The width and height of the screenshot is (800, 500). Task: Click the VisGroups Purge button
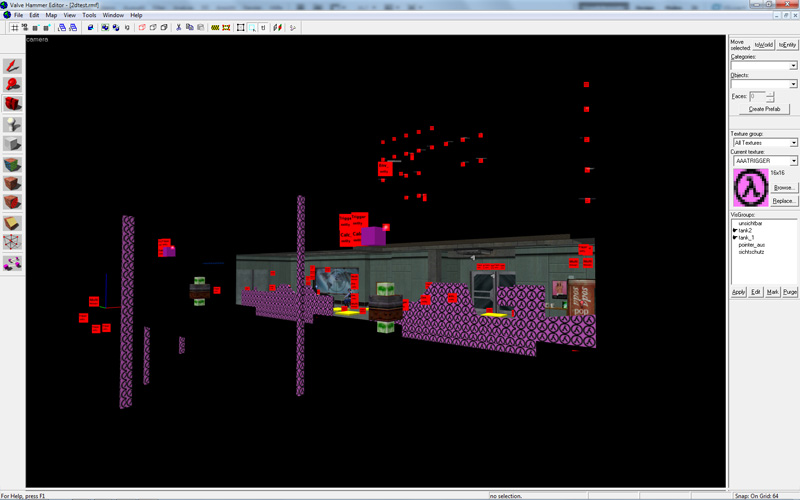tap(790, 292)
